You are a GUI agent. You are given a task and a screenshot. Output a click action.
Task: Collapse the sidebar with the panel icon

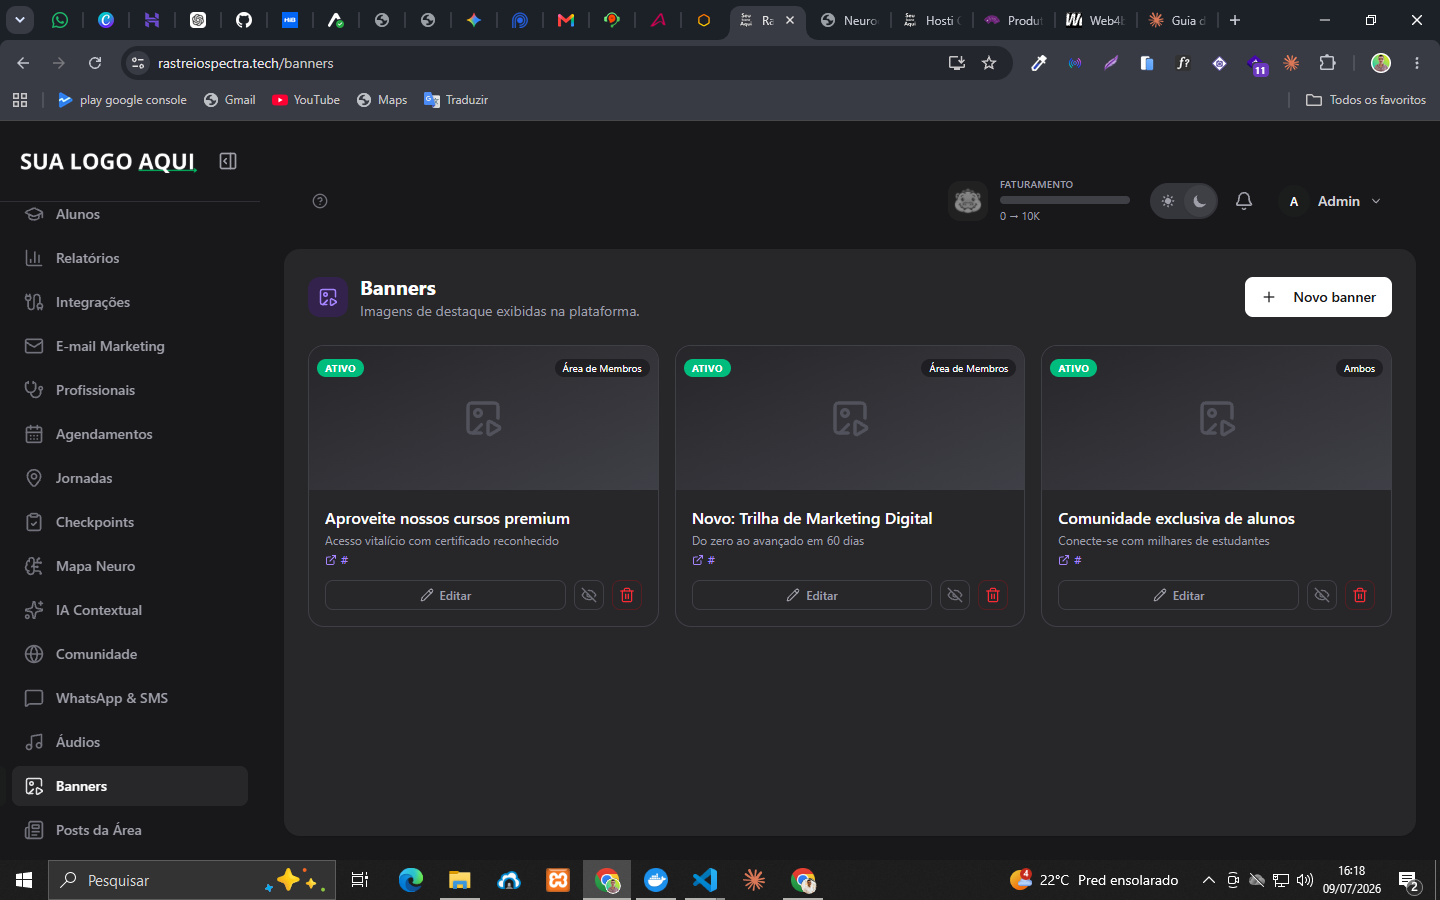(228, 161)
